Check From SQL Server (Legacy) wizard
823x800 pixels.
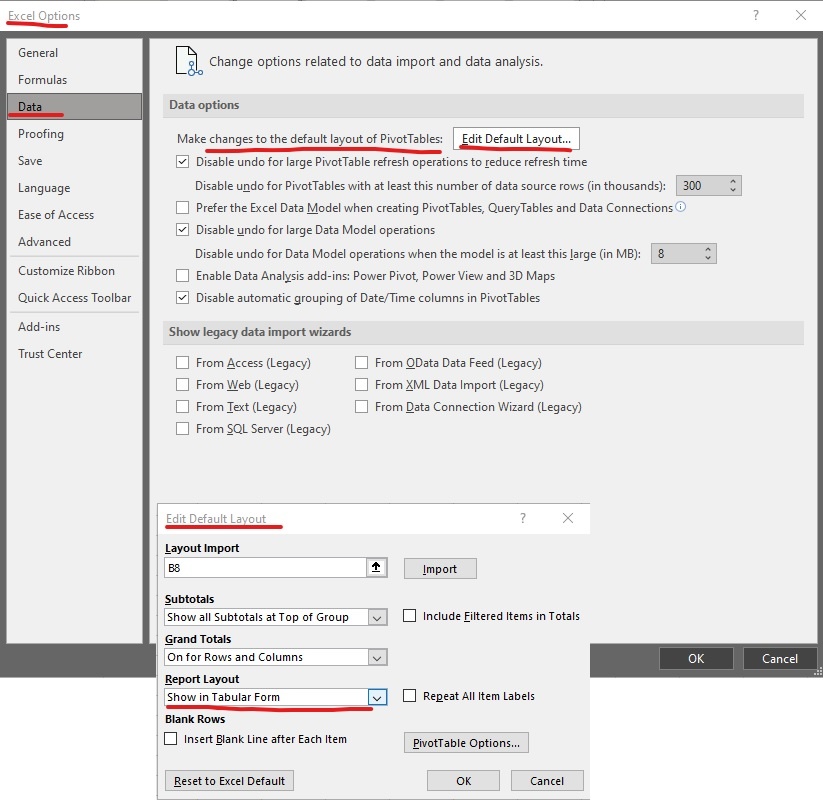click(182, 429)
